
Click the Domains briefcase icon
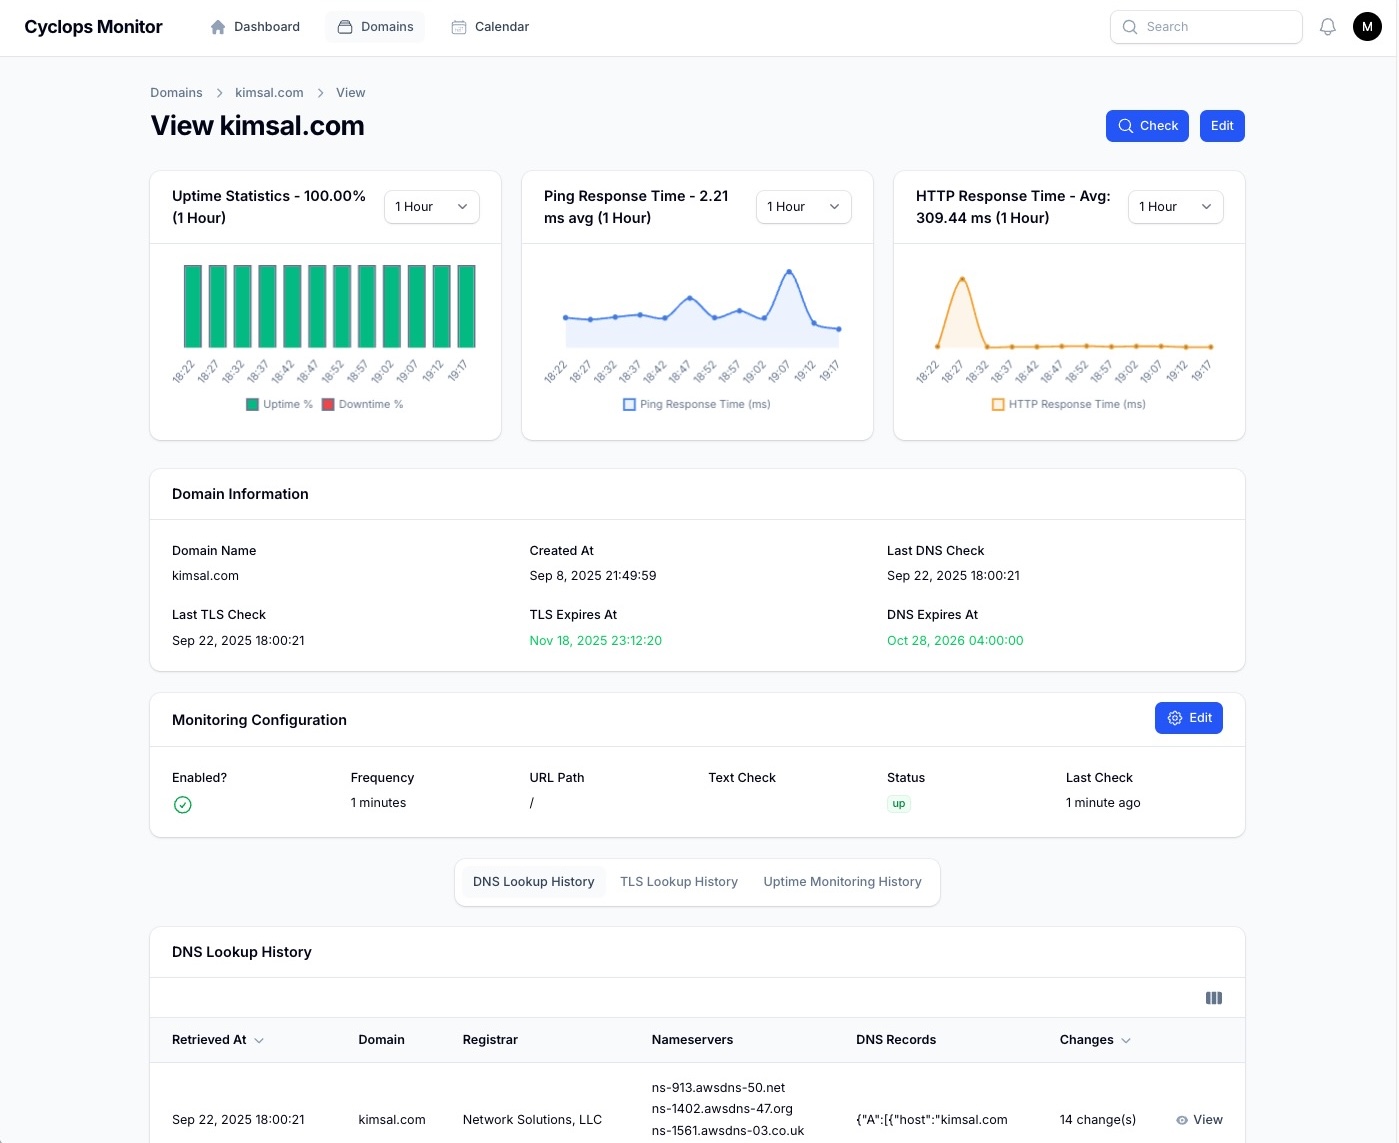click(343, 27)
